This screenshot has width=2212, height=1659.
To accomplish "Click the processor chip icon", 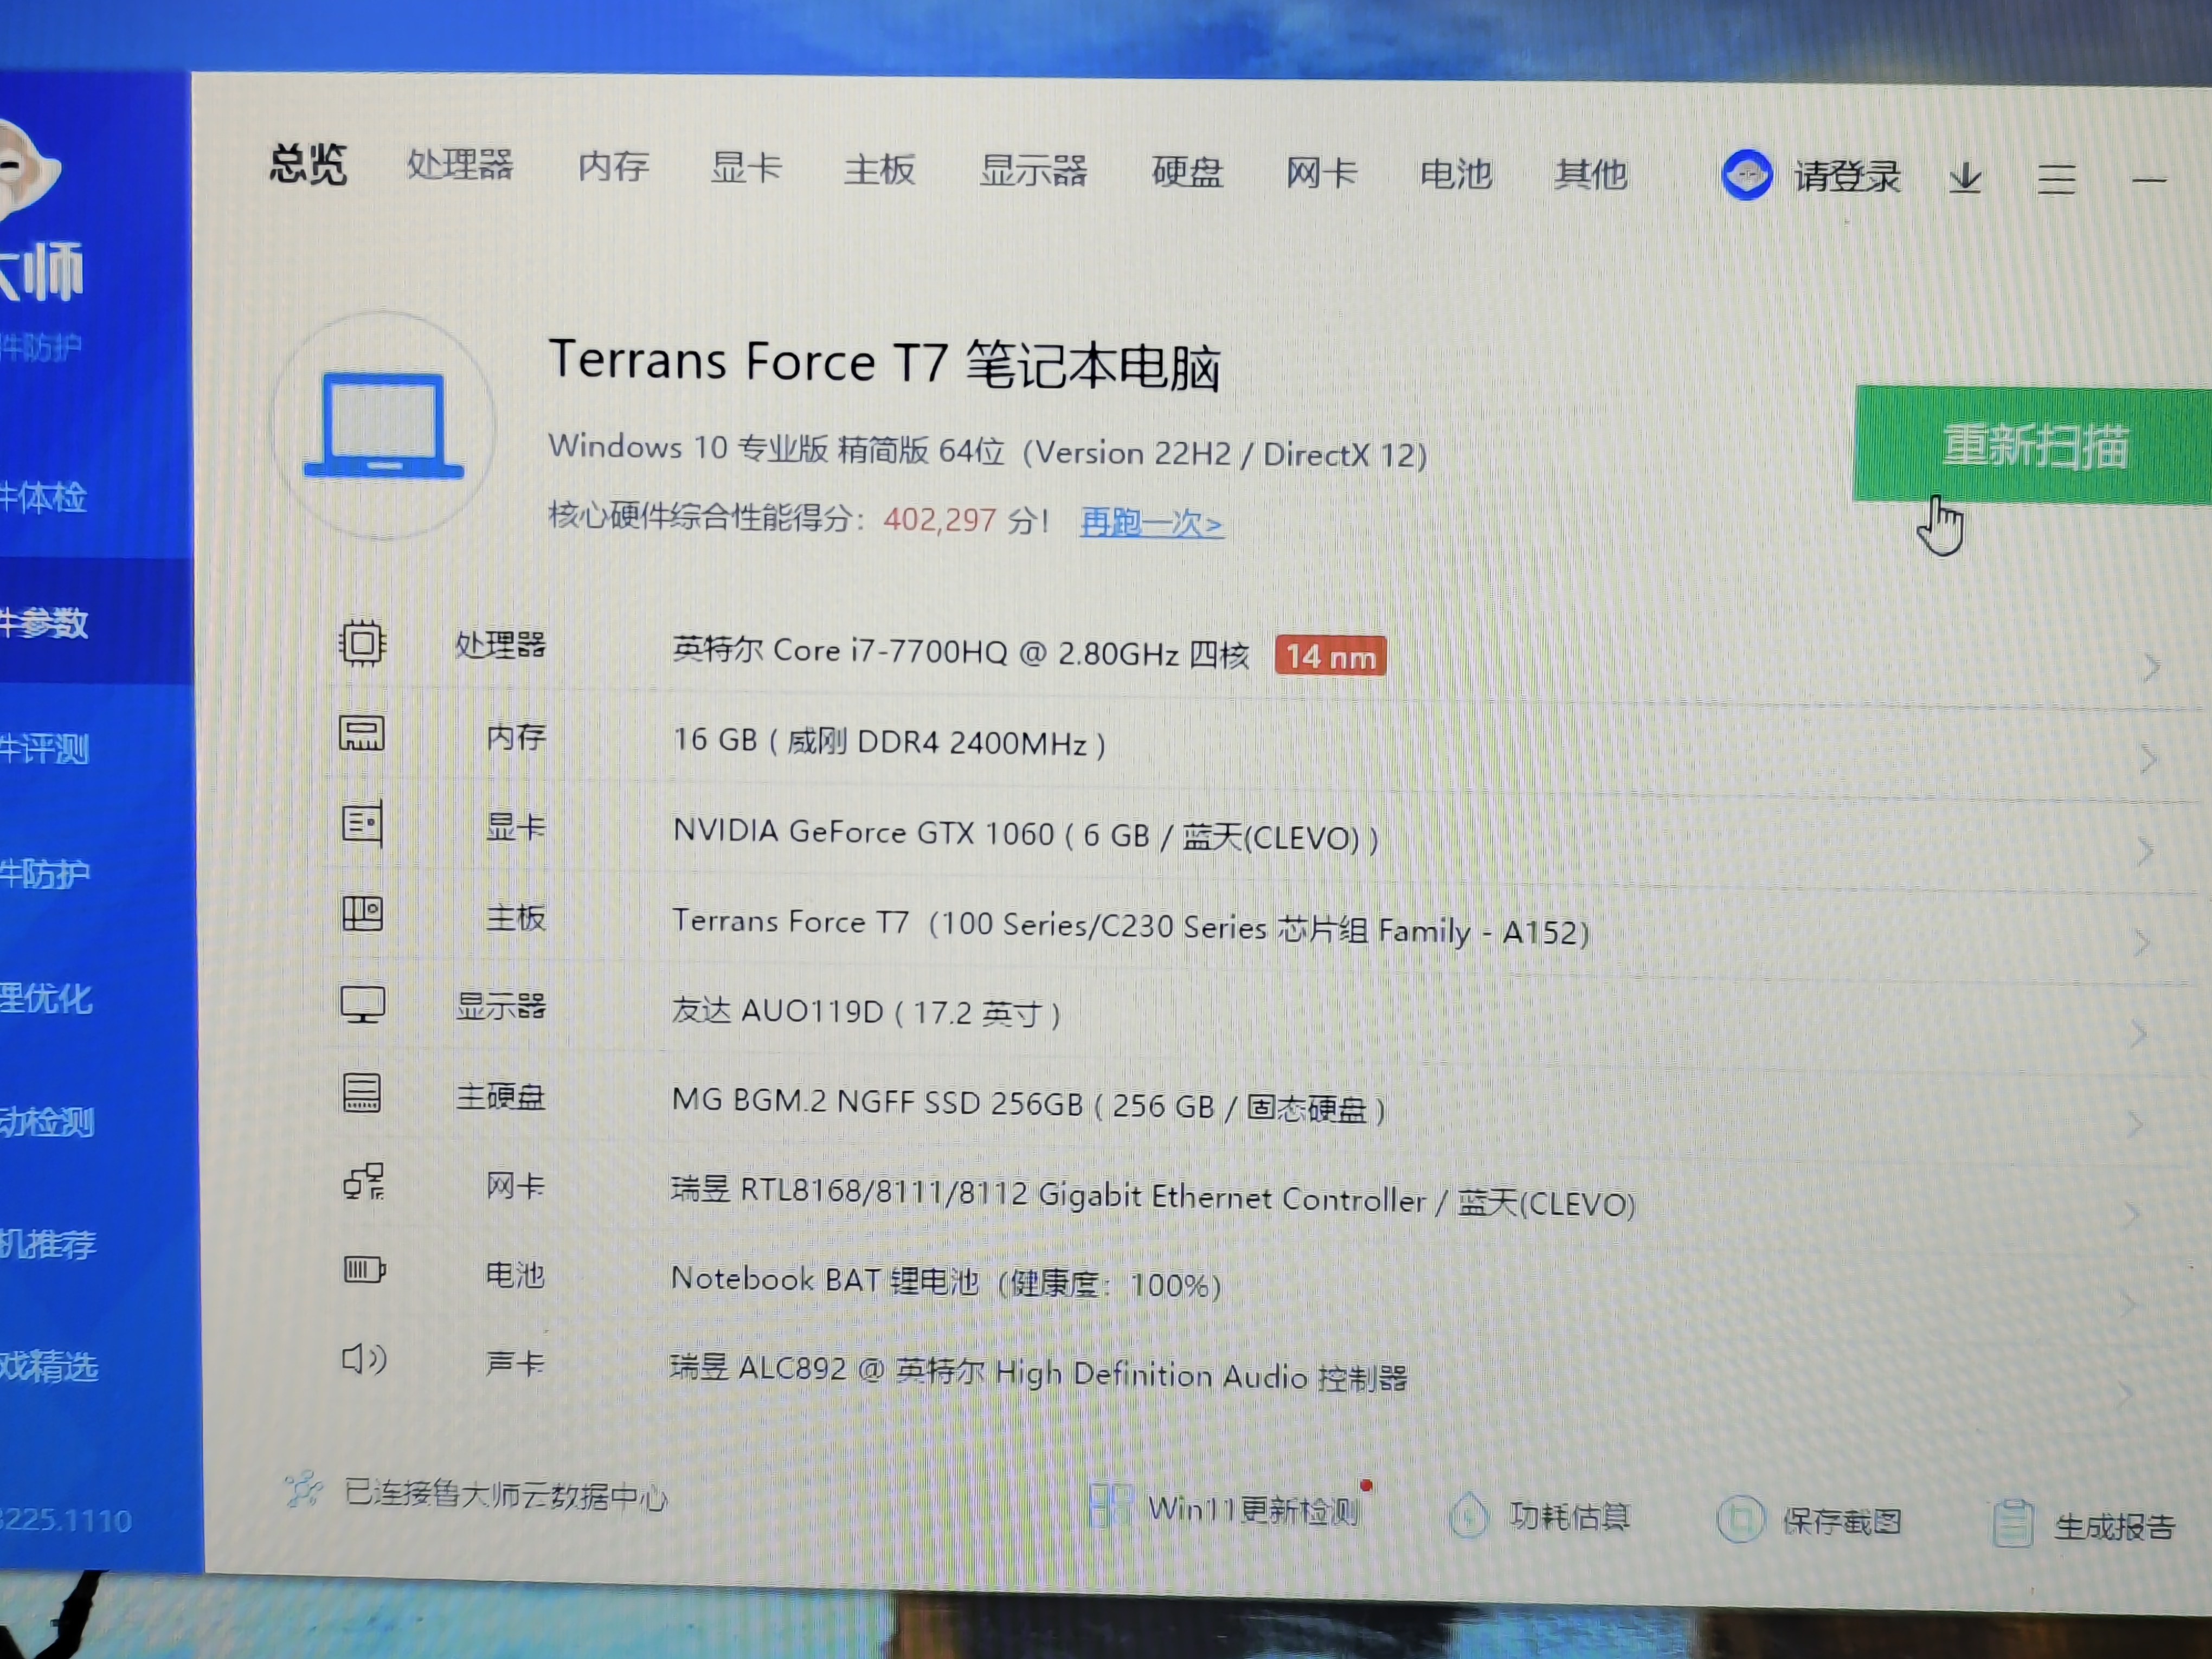I will click(361, 643).
